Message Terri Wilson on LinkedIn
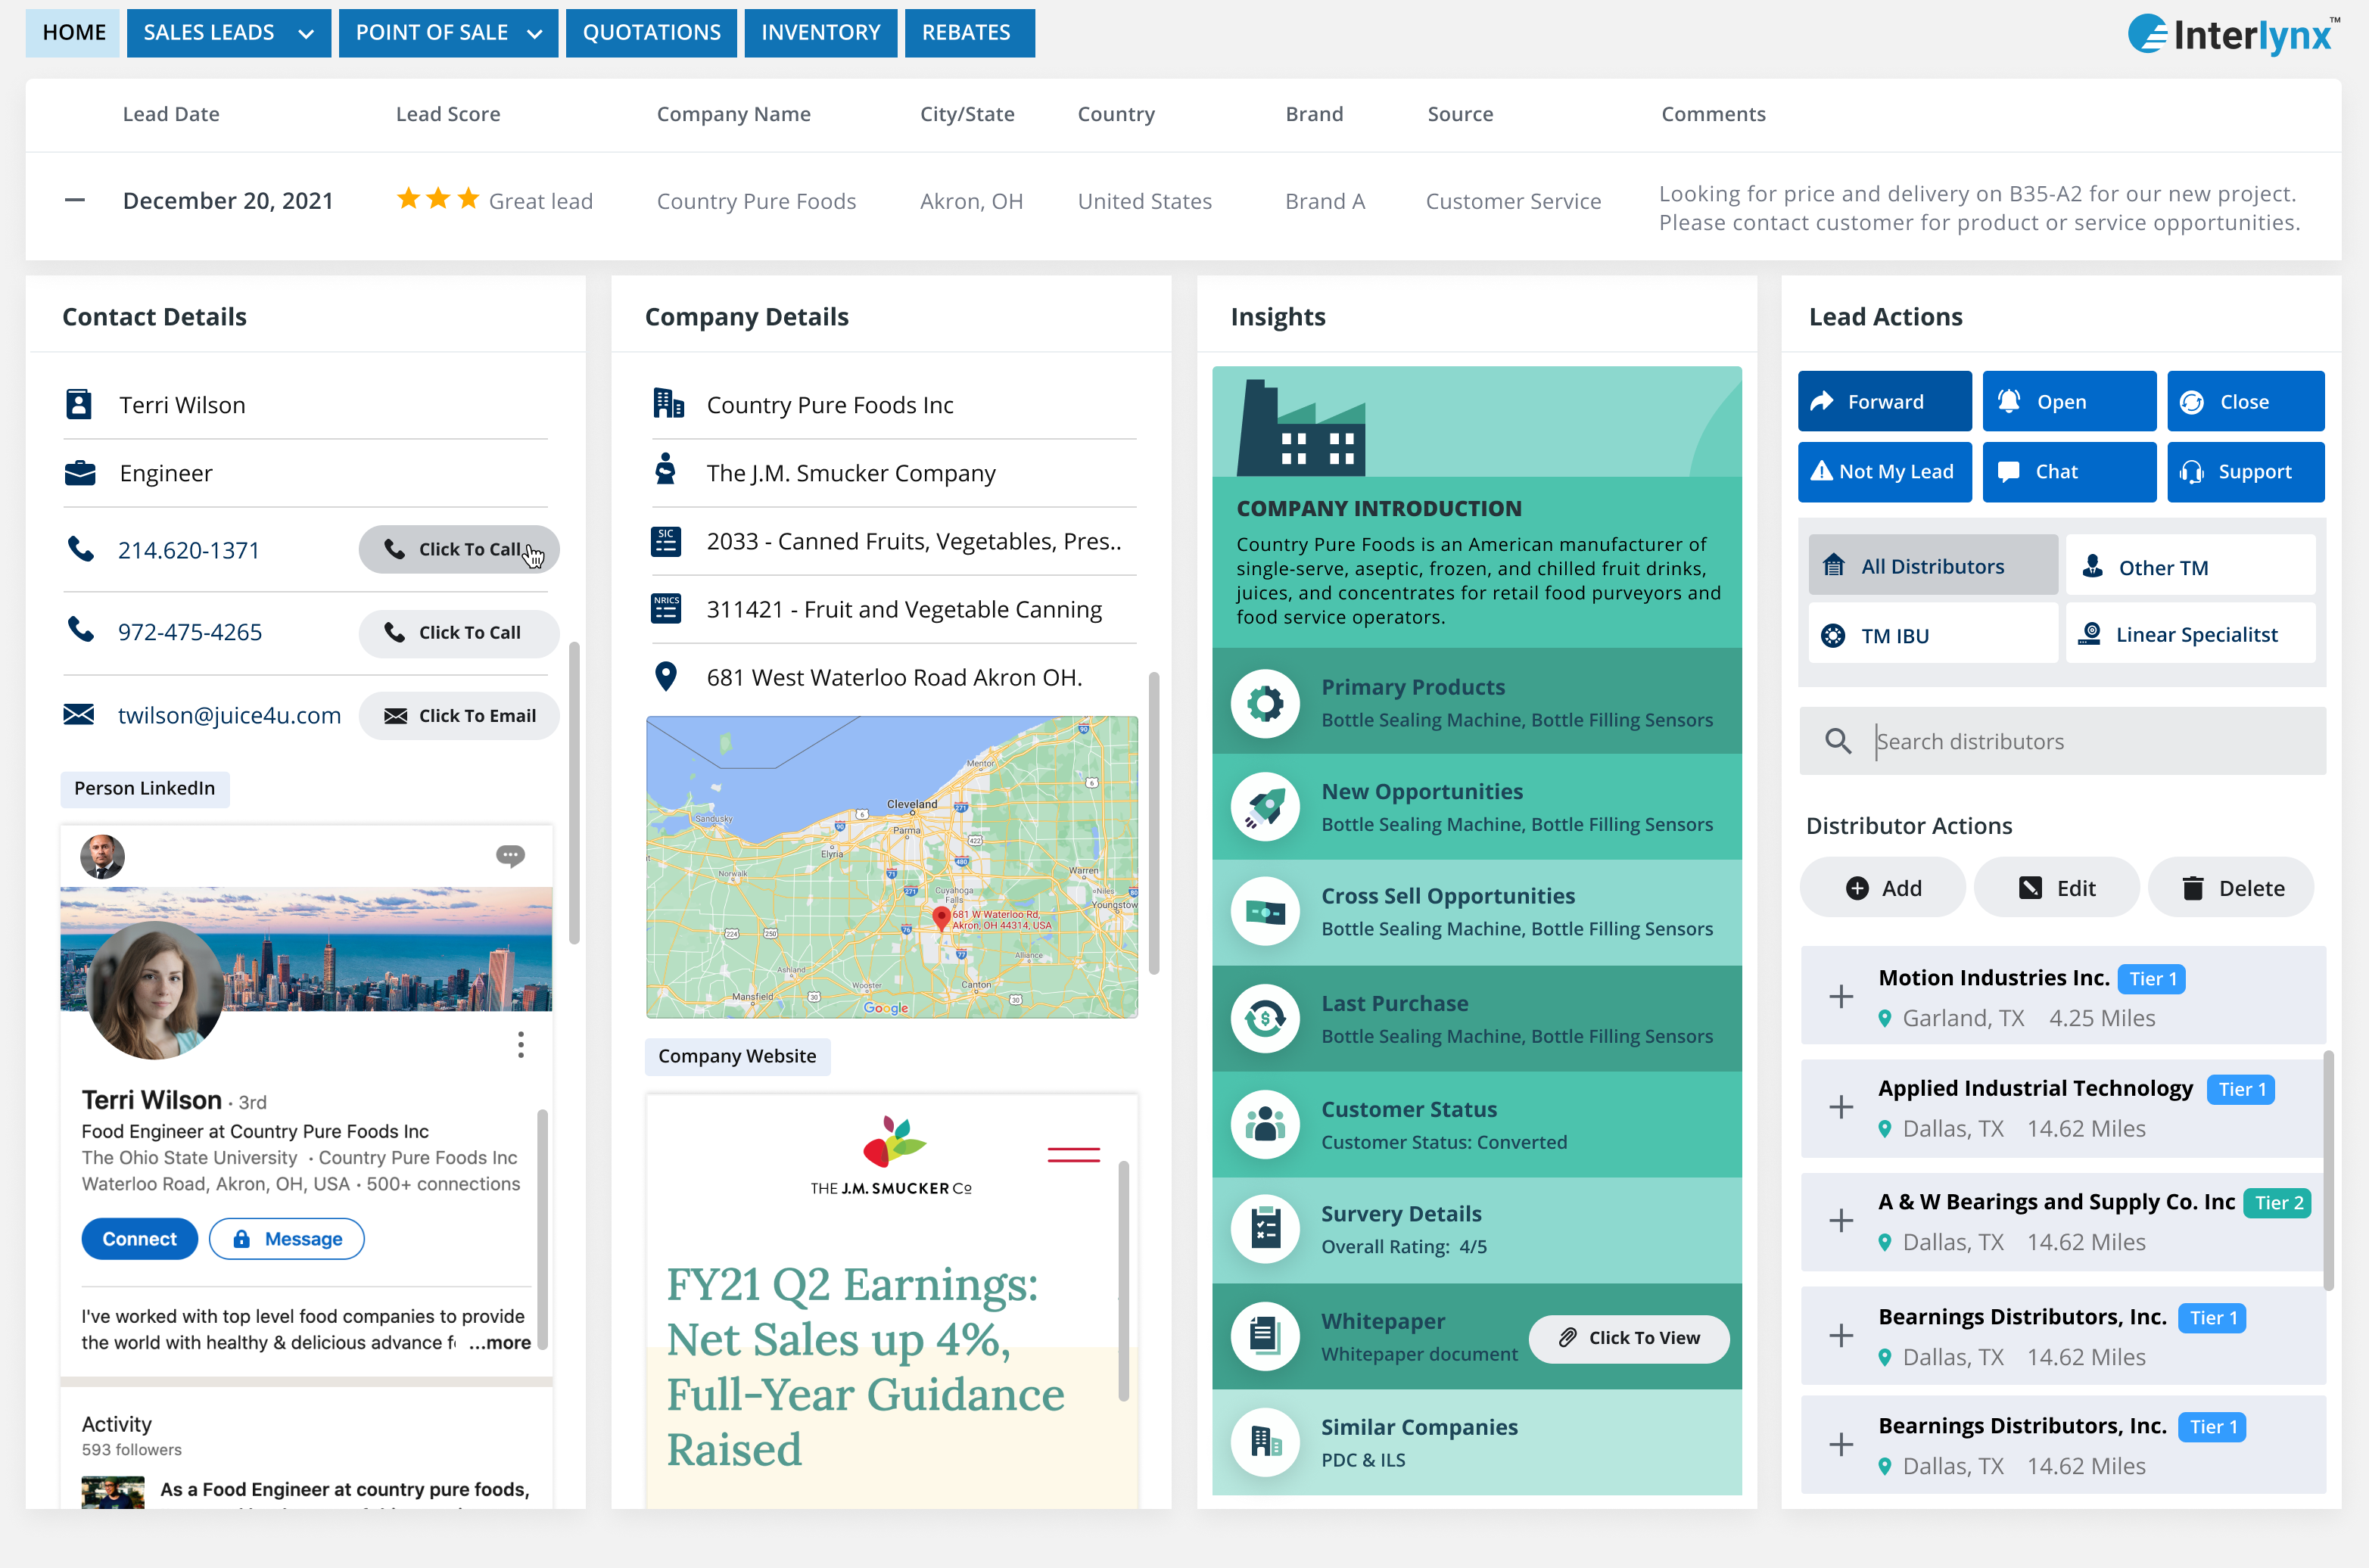Screen dimensions: 2369x1568 pyautogui.click(x=286, y=1238)
